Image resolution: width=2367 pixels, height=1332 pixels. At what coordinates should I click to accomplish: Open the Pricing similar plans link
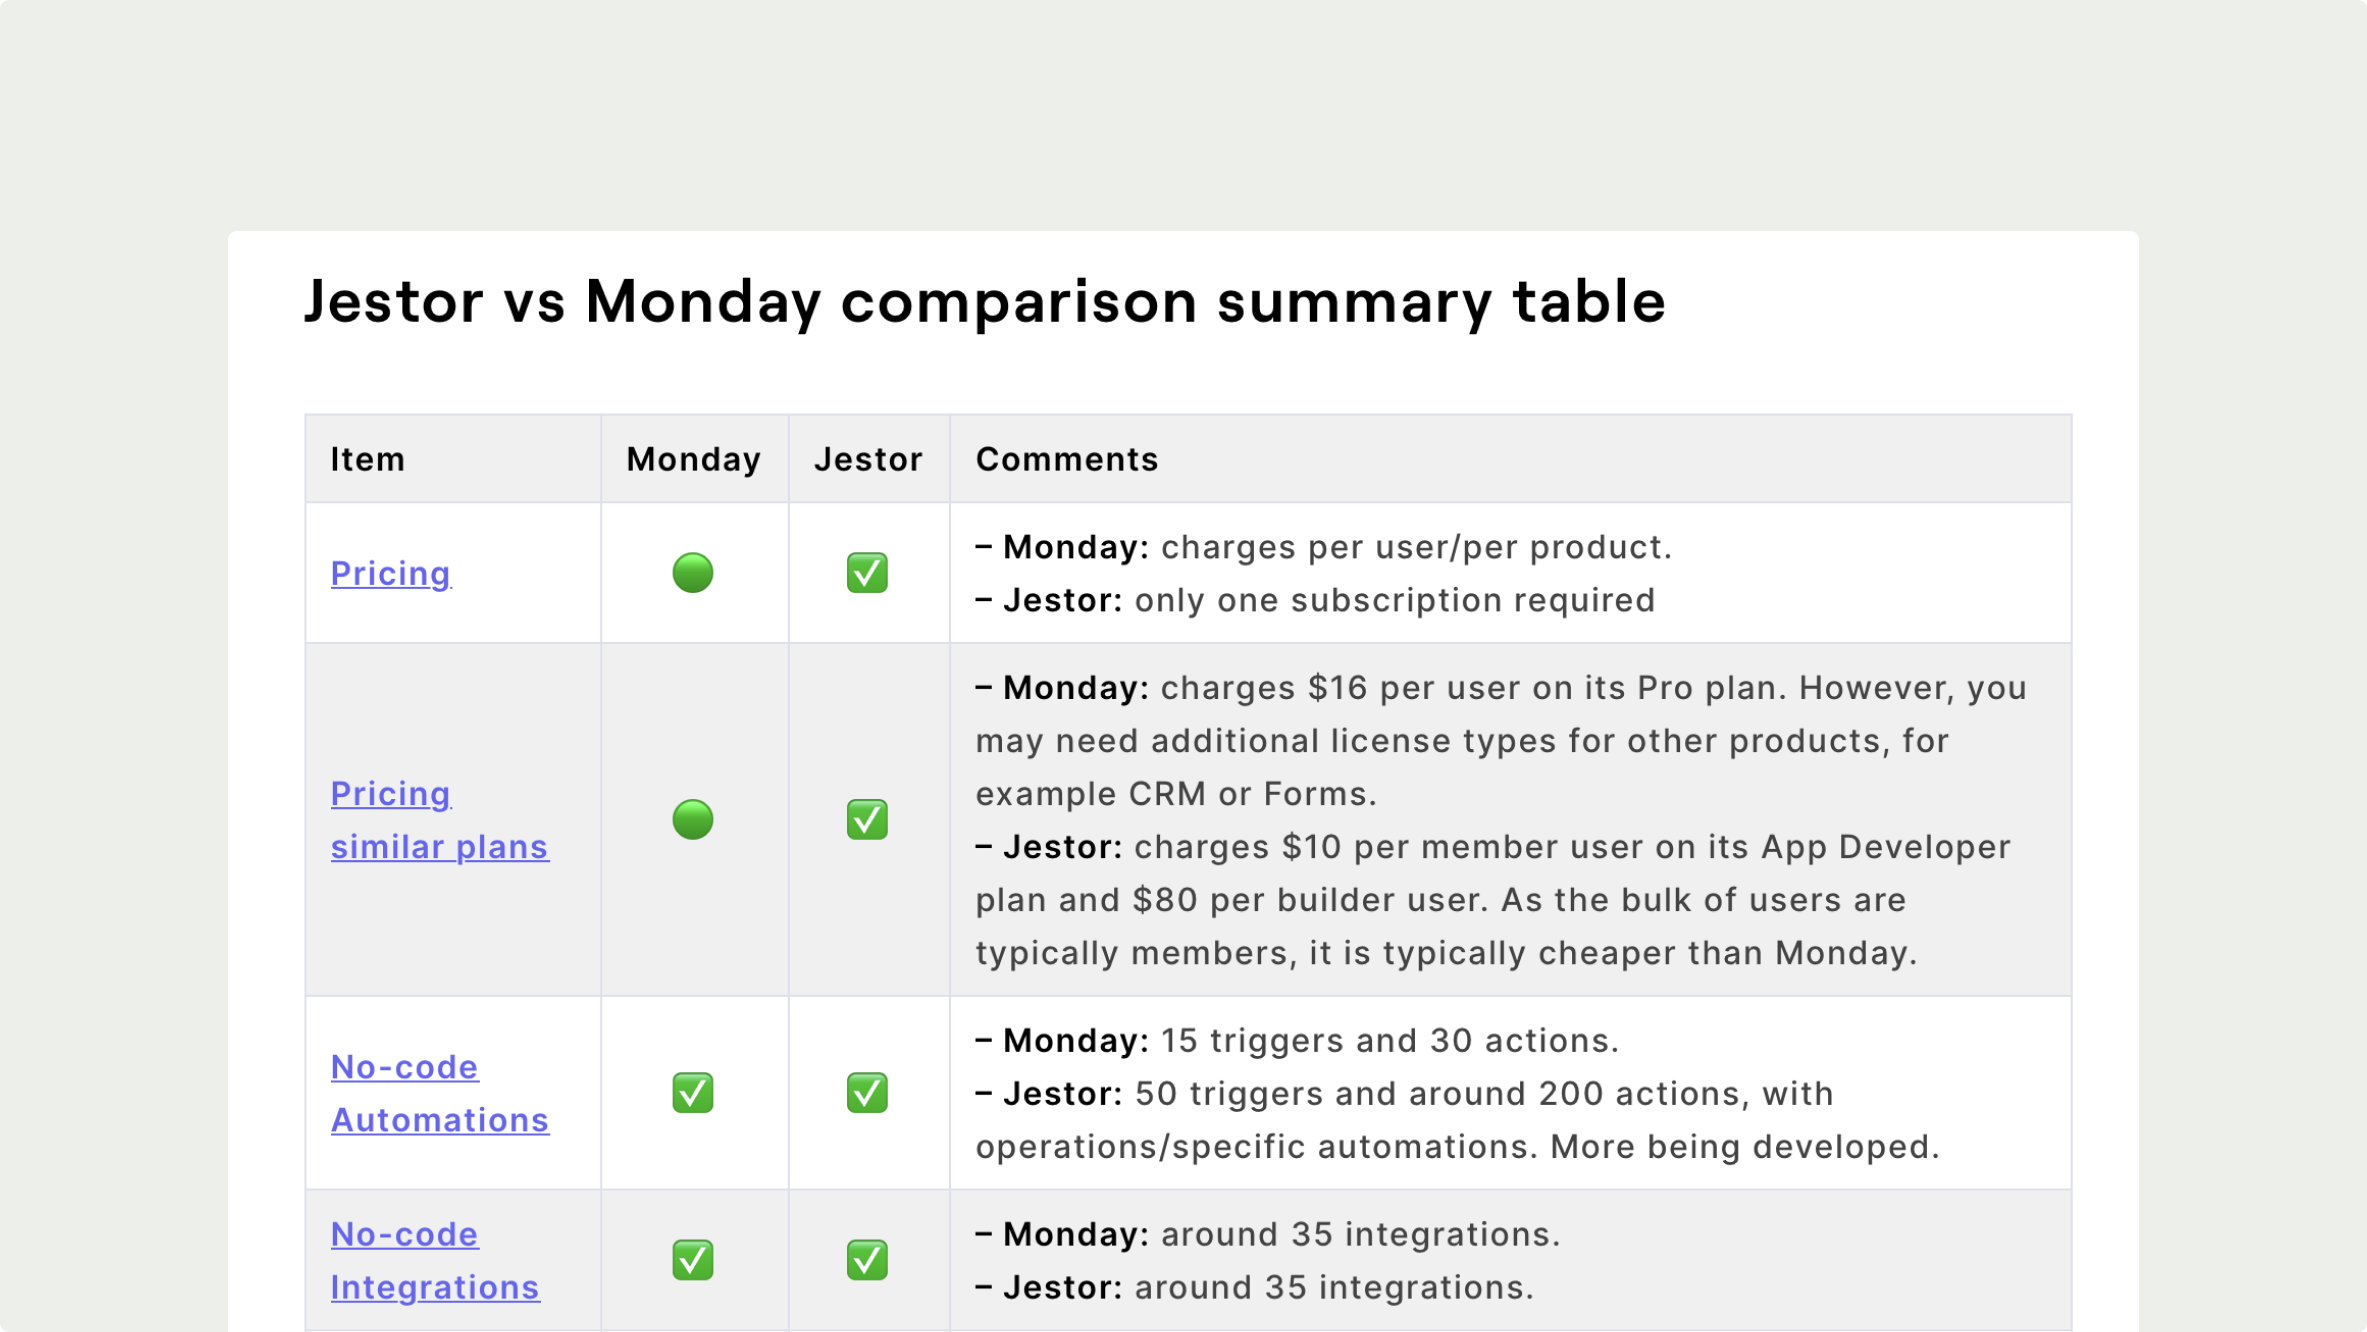440,820
